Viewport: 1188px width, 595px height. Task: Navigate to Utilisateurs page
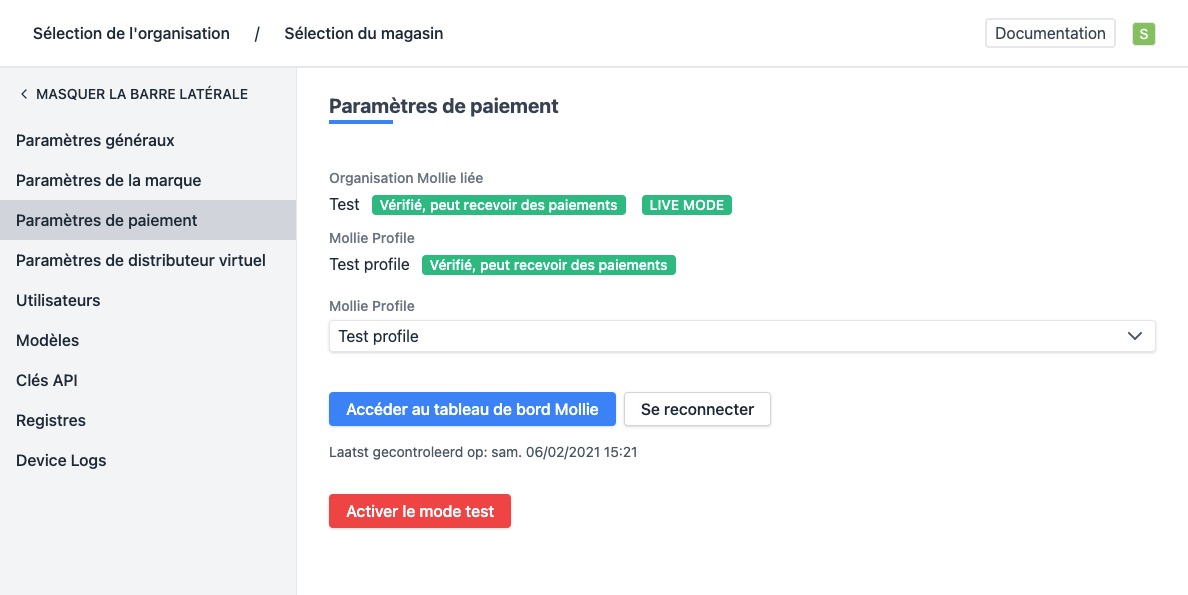point(58,300)
